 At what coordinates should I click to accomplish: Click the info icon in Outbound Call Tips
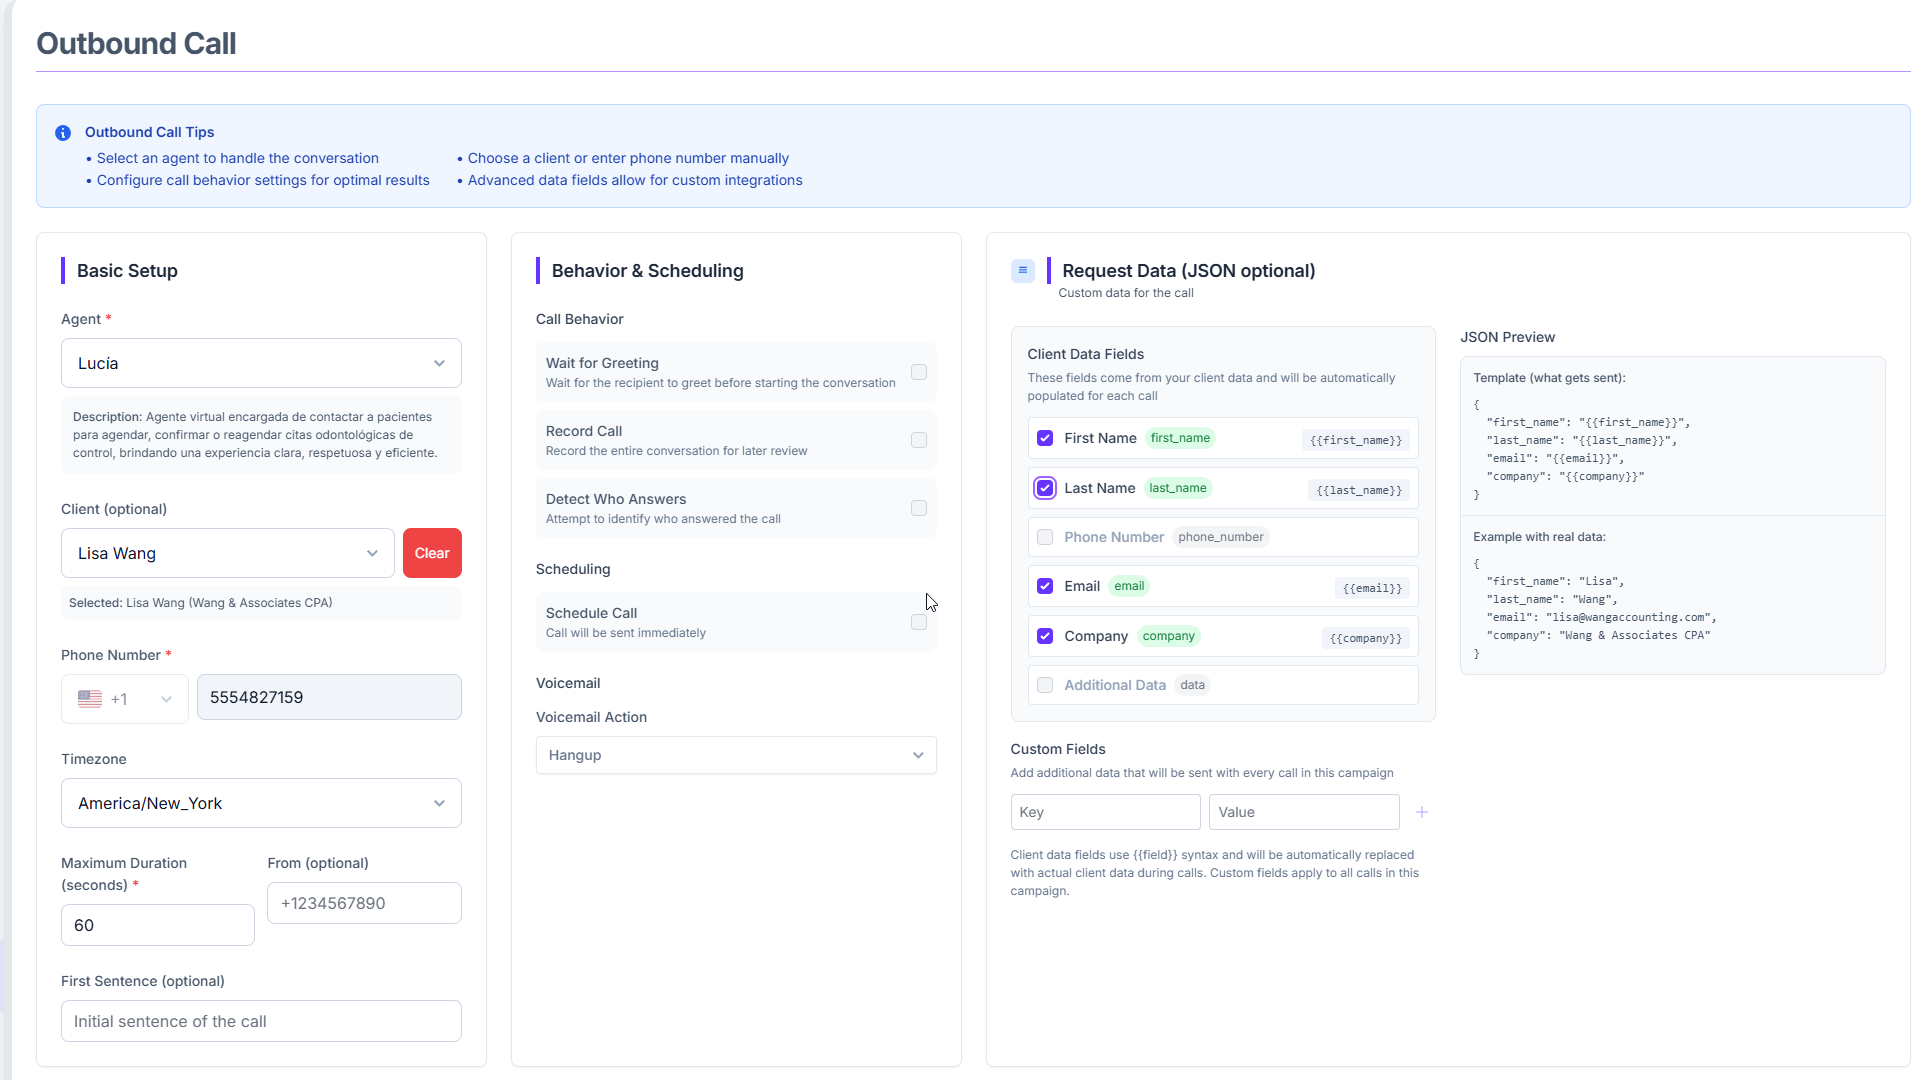(x=63, y=133)
